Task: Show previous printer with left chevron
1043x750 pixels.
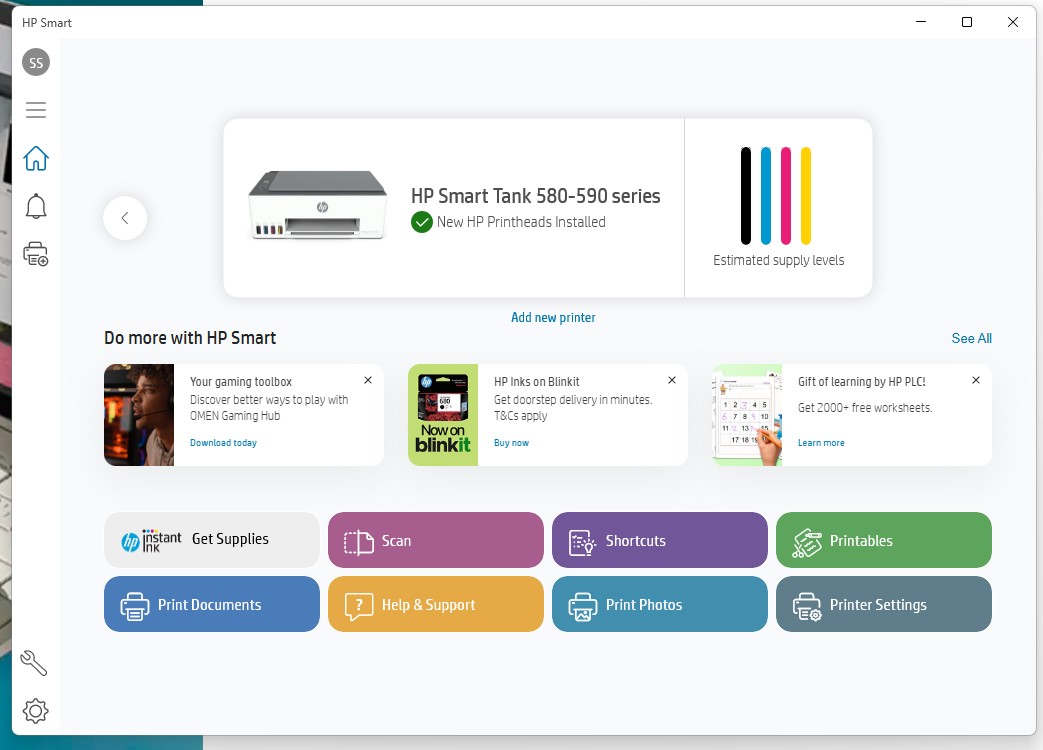Action: 125,218
